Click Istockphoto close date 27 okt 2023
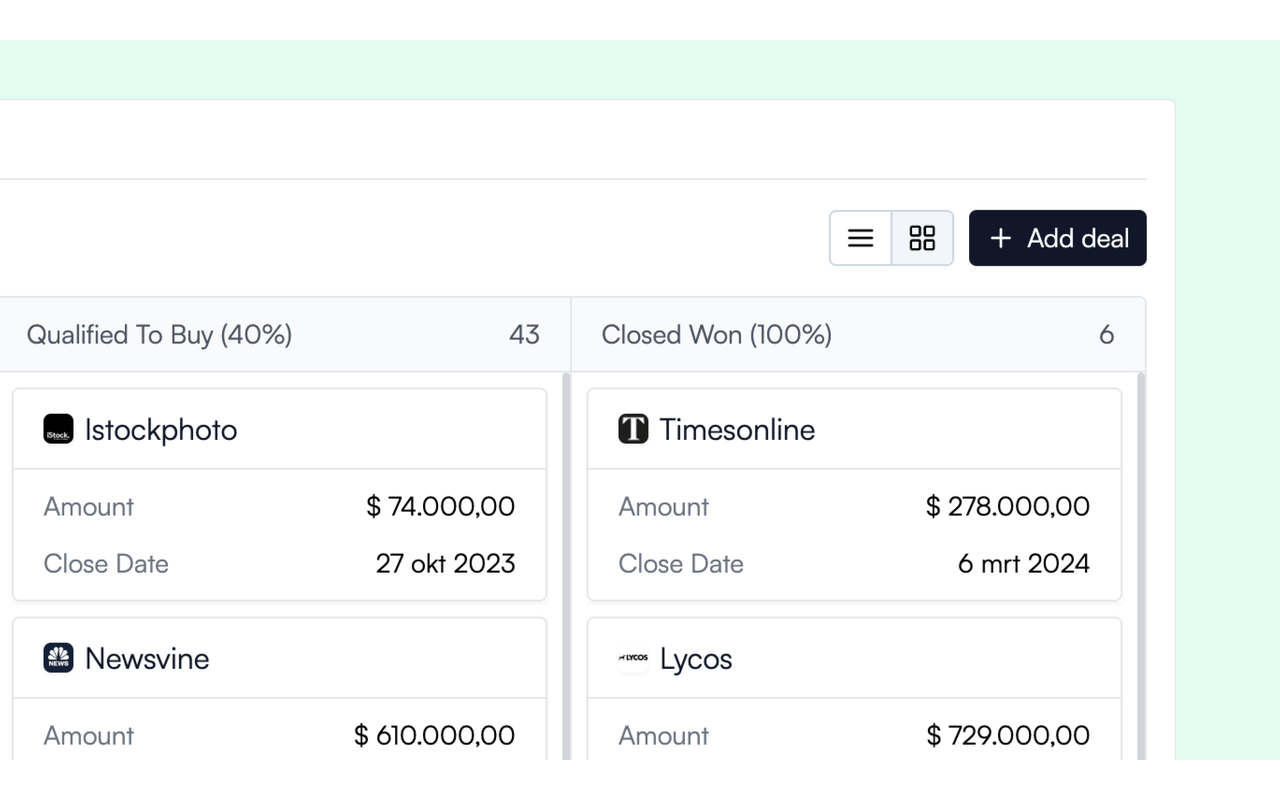The width and height of the screenshot is (1280, 800). click(445, 563)
